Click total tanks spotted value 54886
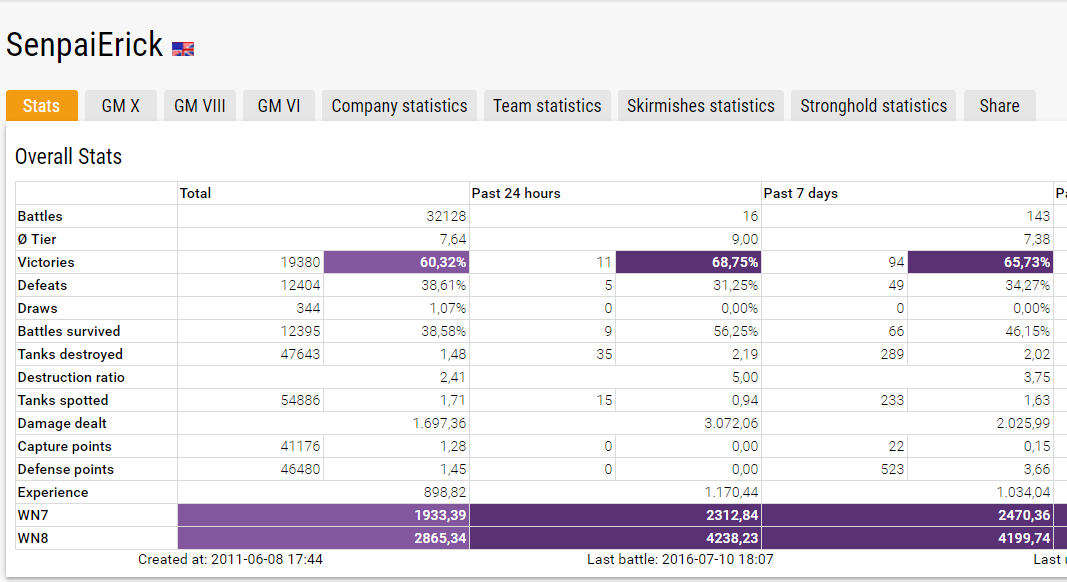 [x=300, y=400]
